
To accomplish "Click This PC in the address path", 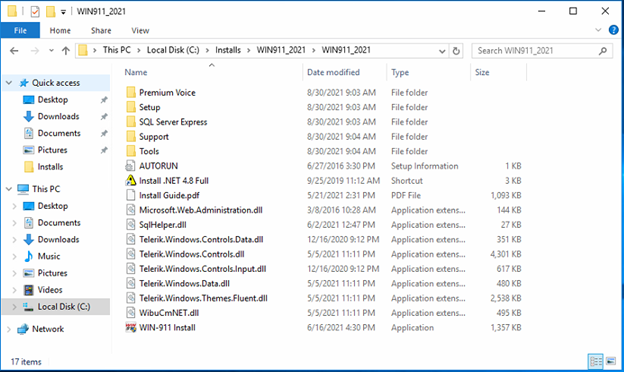I will pyautogui.click(x=117, y=50).
